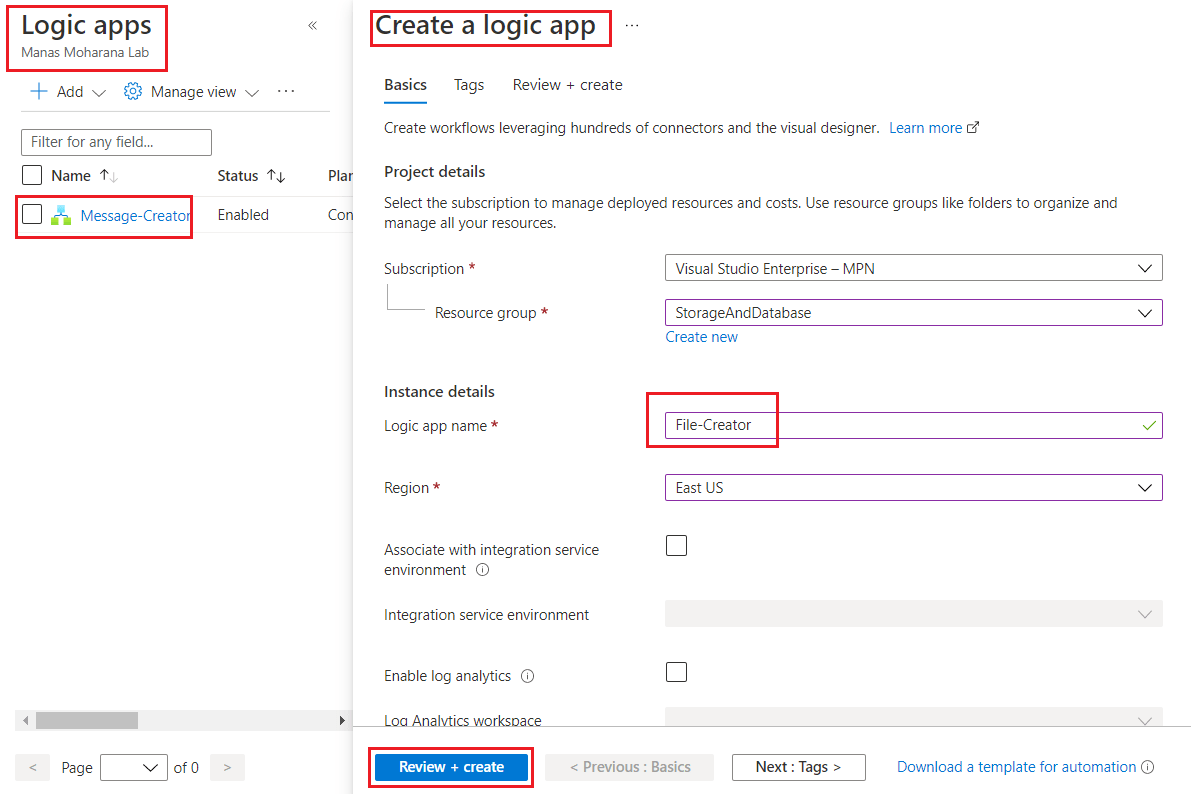Switch to the Tags tab
1191x794 pixels.
469,85
